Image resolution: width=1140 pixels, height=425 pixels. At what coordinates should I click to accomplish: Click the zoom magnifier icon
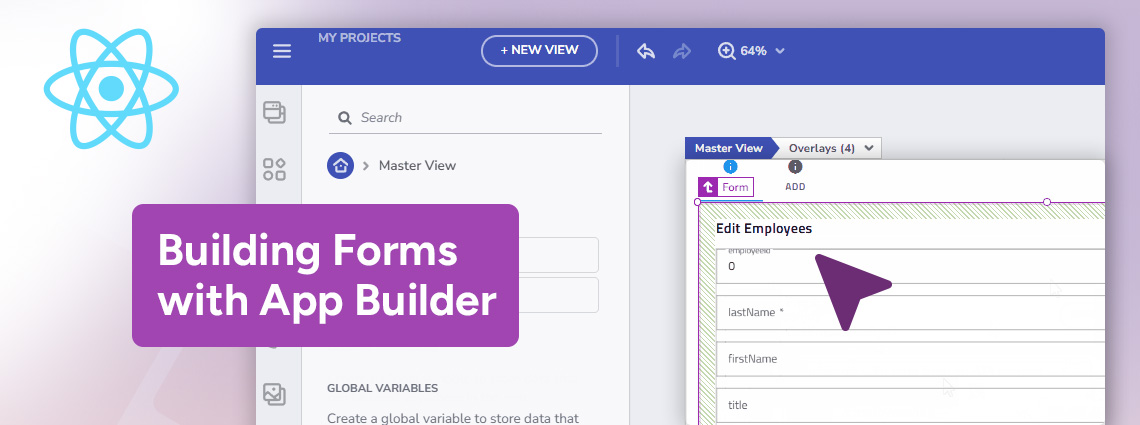727,51
